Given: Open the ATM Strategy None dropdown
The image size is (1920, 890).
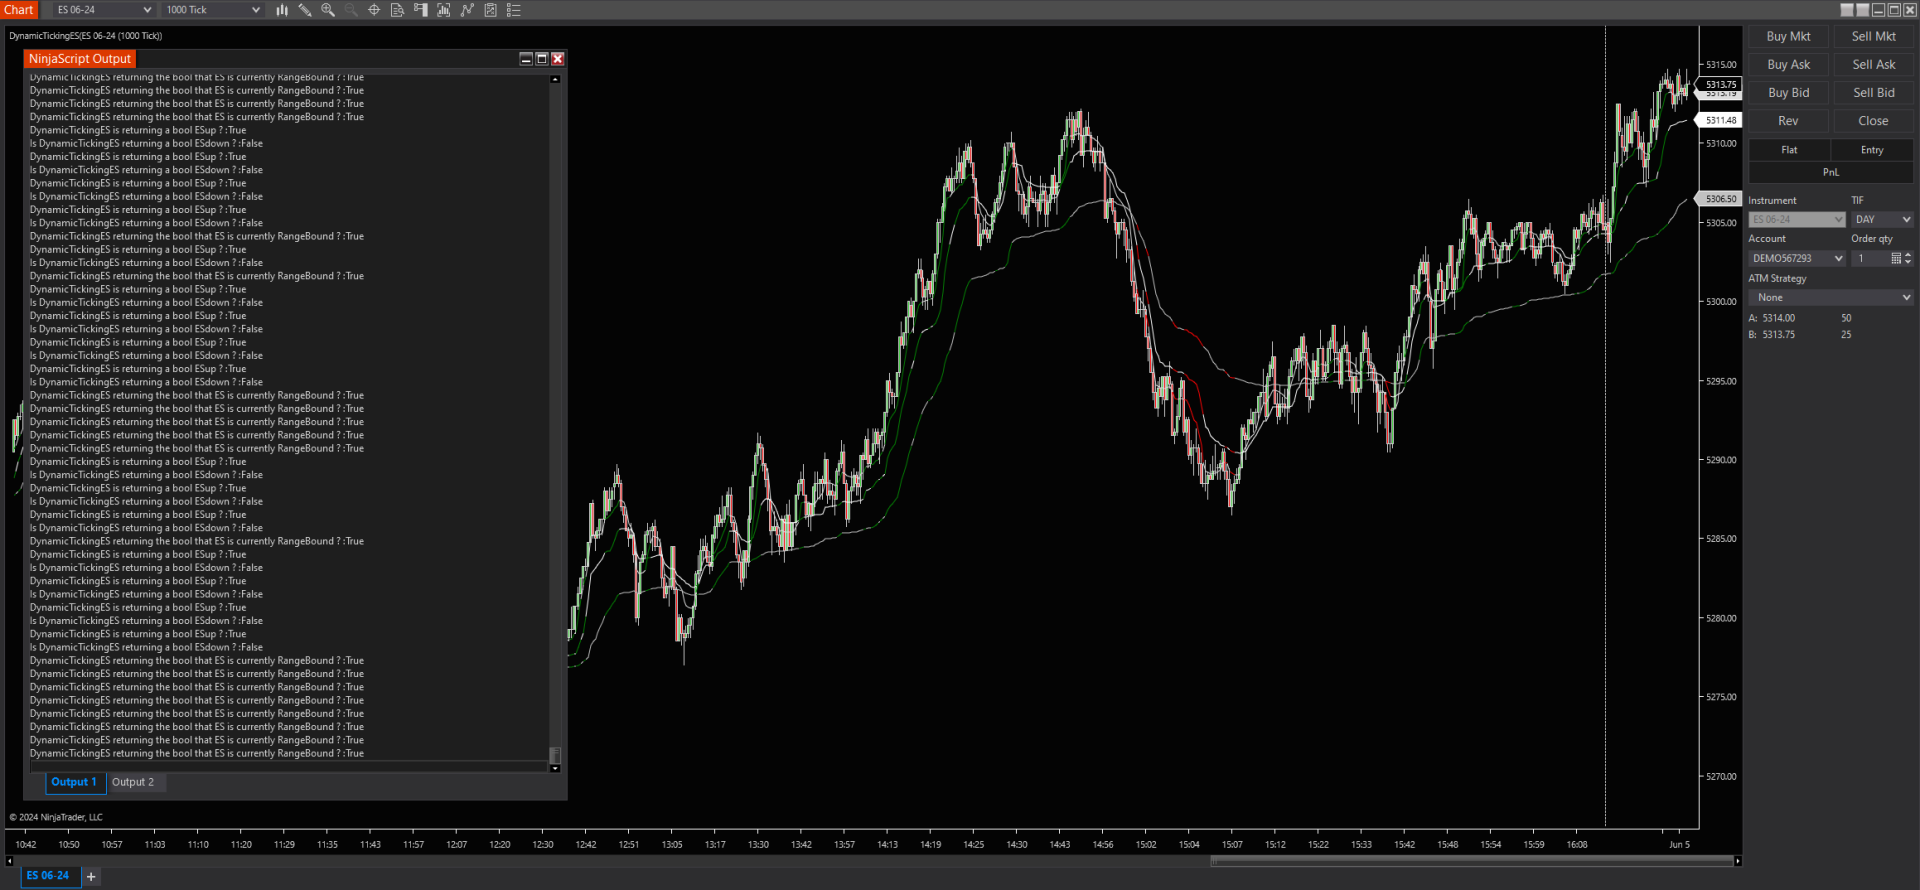Looking at the screenshot, I should 1830,298.
